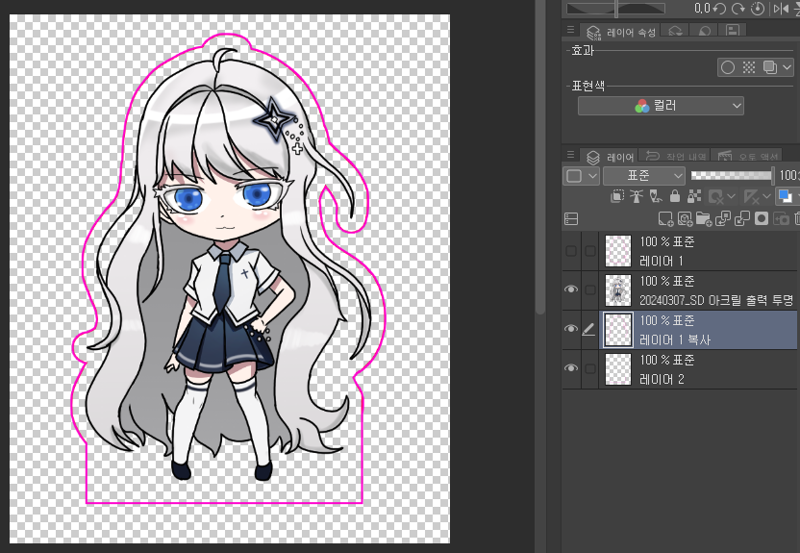Toggle two-pane layer view icon
The image size is (800, 553).
tap(571, 219)
